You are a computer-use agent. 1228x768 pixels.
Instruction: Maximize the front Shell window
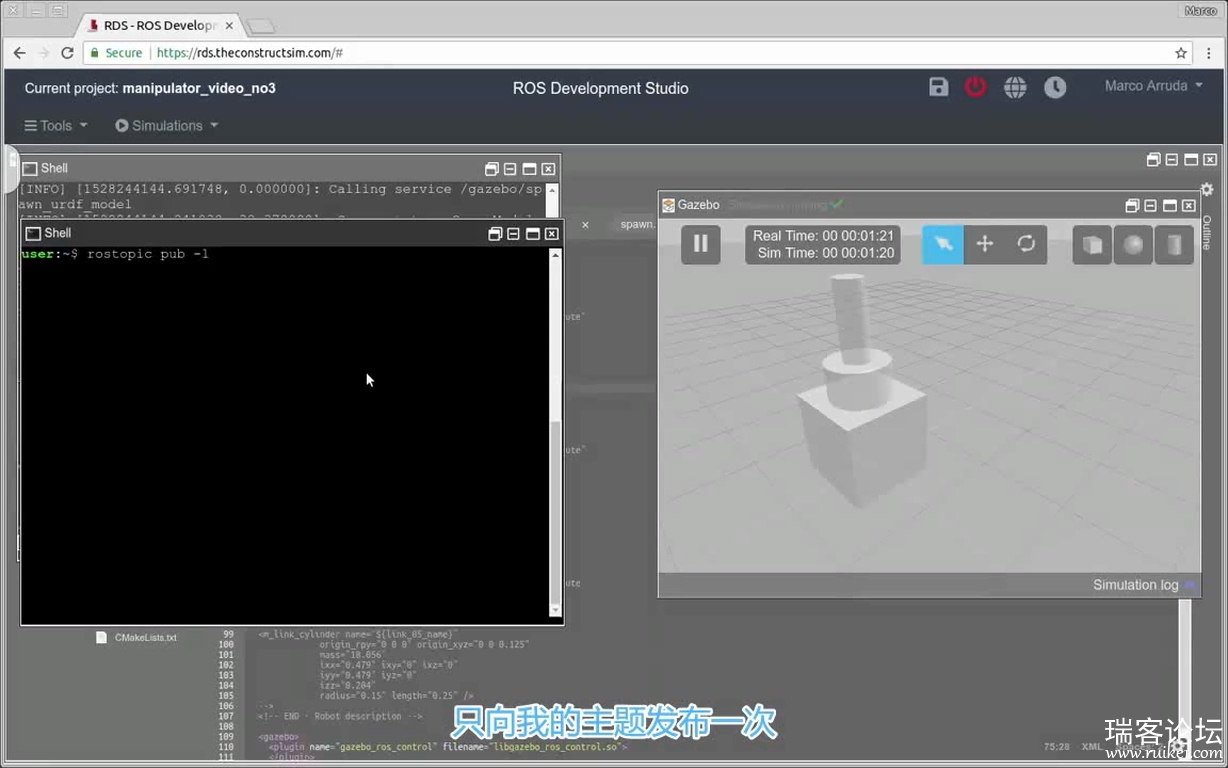pyautogui.click(x=532, y=233)
